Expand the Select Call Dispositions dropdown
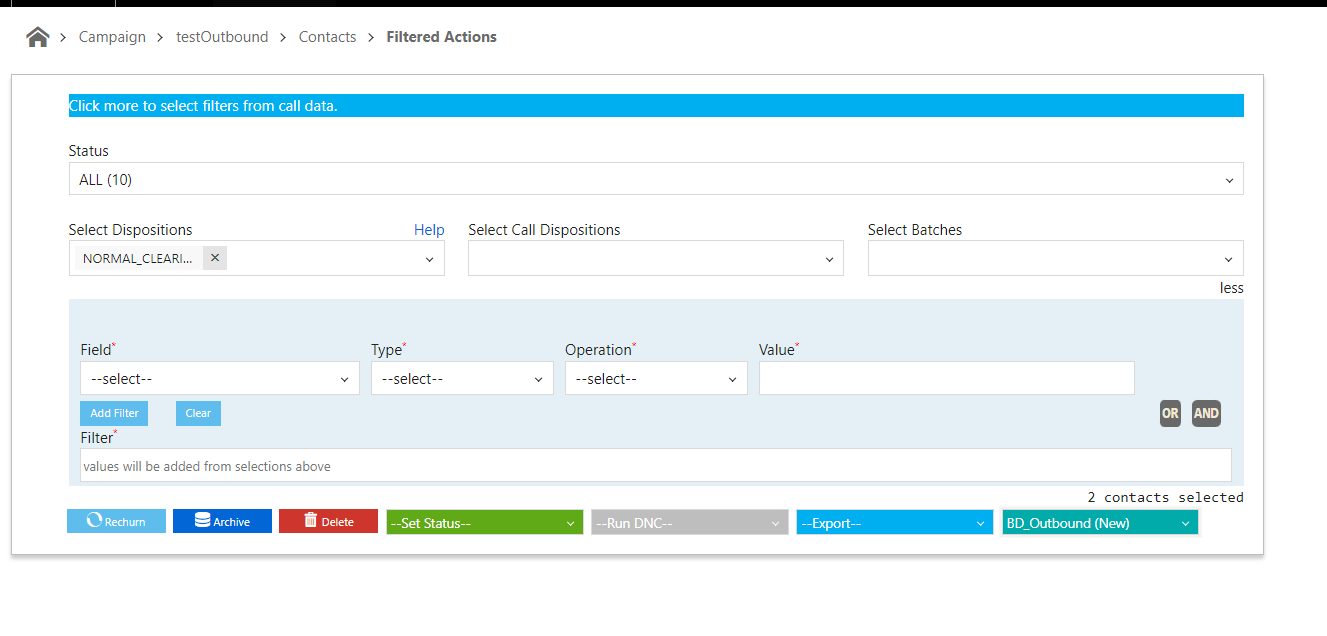 (655, 258)
